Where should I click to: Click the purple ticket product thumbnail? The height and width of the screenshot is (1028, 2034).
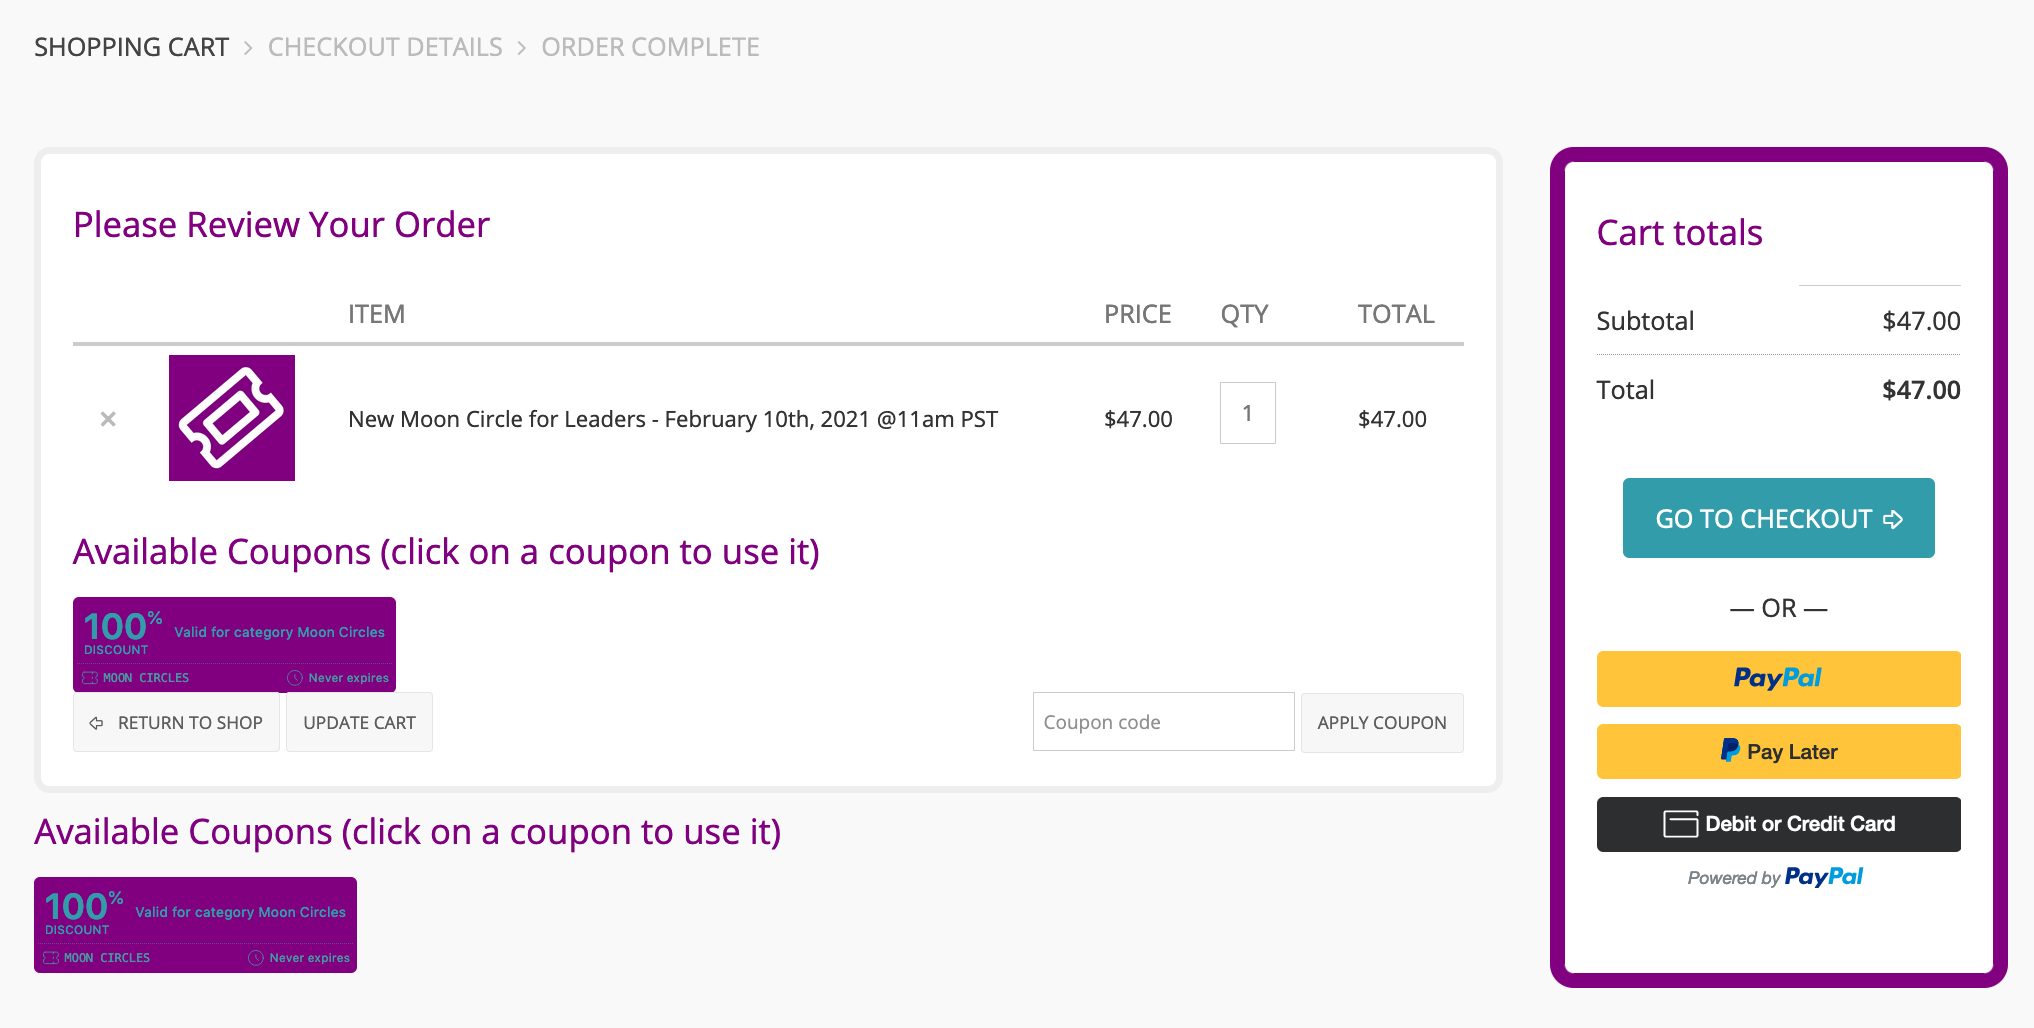click(232, 418)
